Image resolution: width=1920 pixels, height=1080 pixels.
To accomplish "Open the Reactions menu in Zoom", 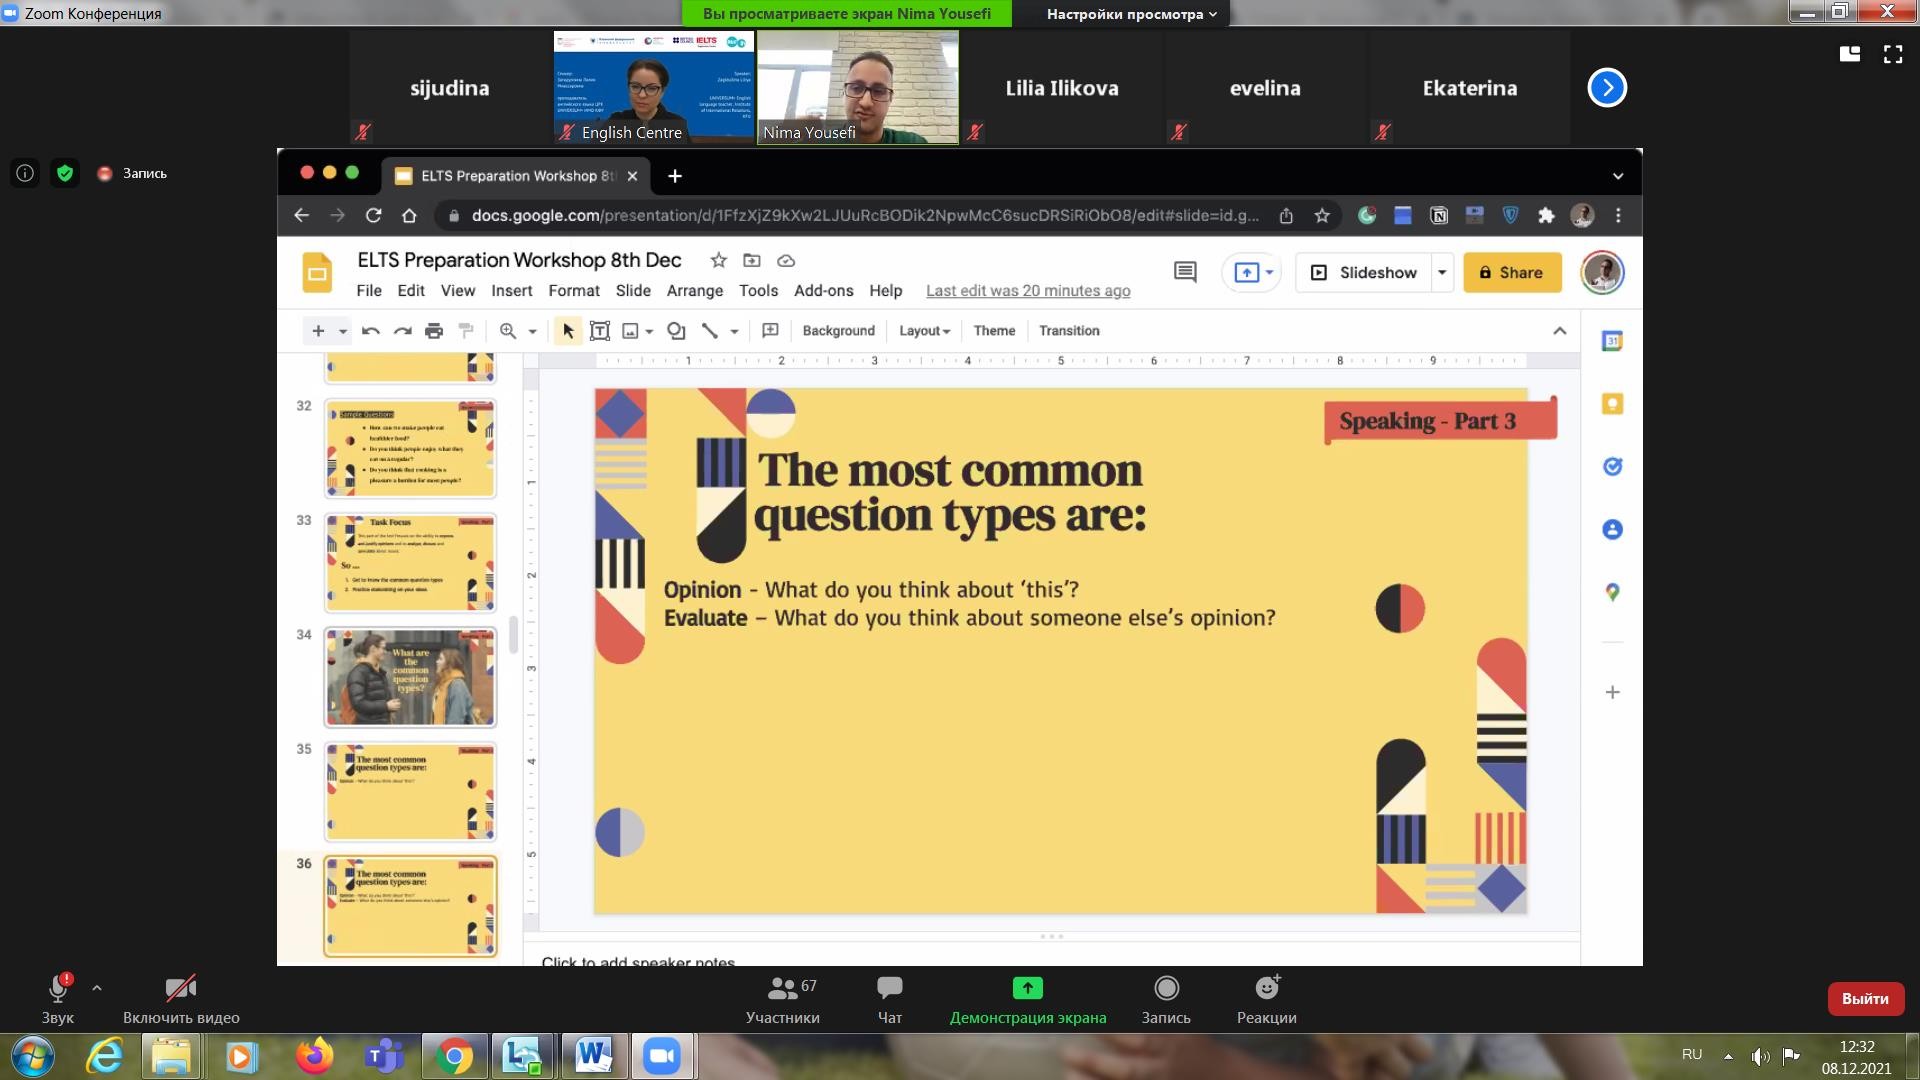I will point(1266,989).
